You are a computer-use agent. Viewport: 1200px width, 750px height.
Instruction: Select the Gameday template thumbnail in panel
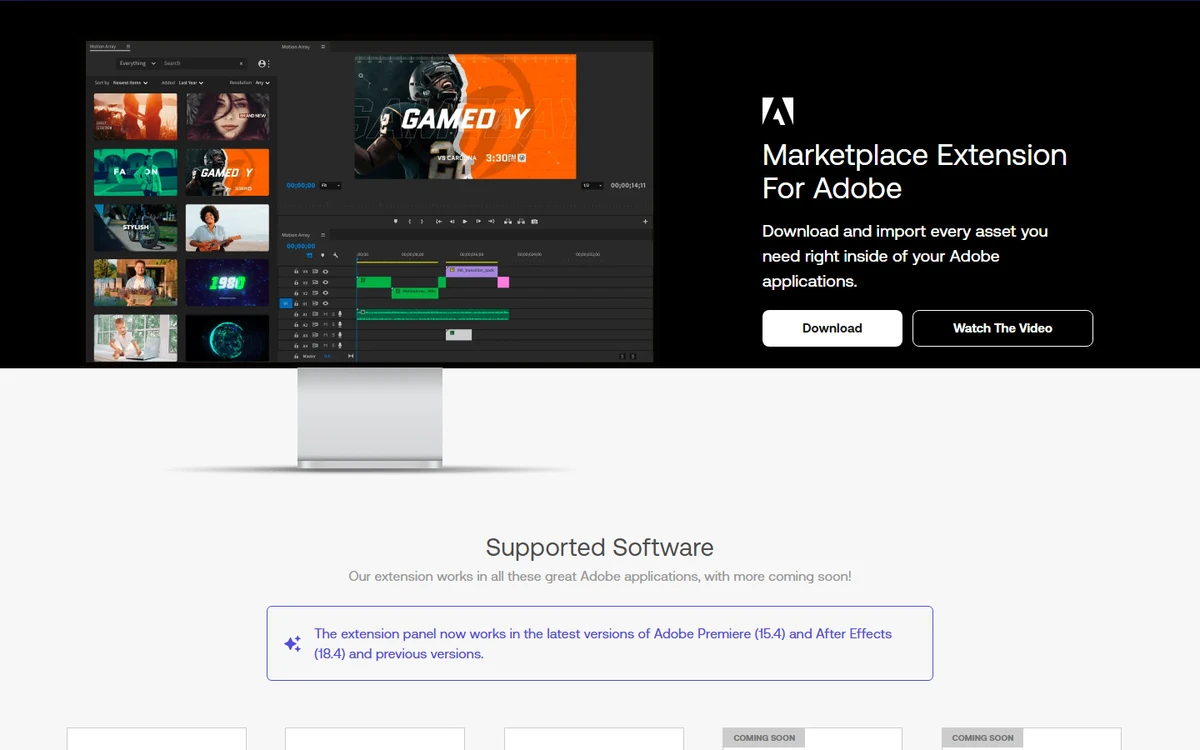(x=227, y=172)
